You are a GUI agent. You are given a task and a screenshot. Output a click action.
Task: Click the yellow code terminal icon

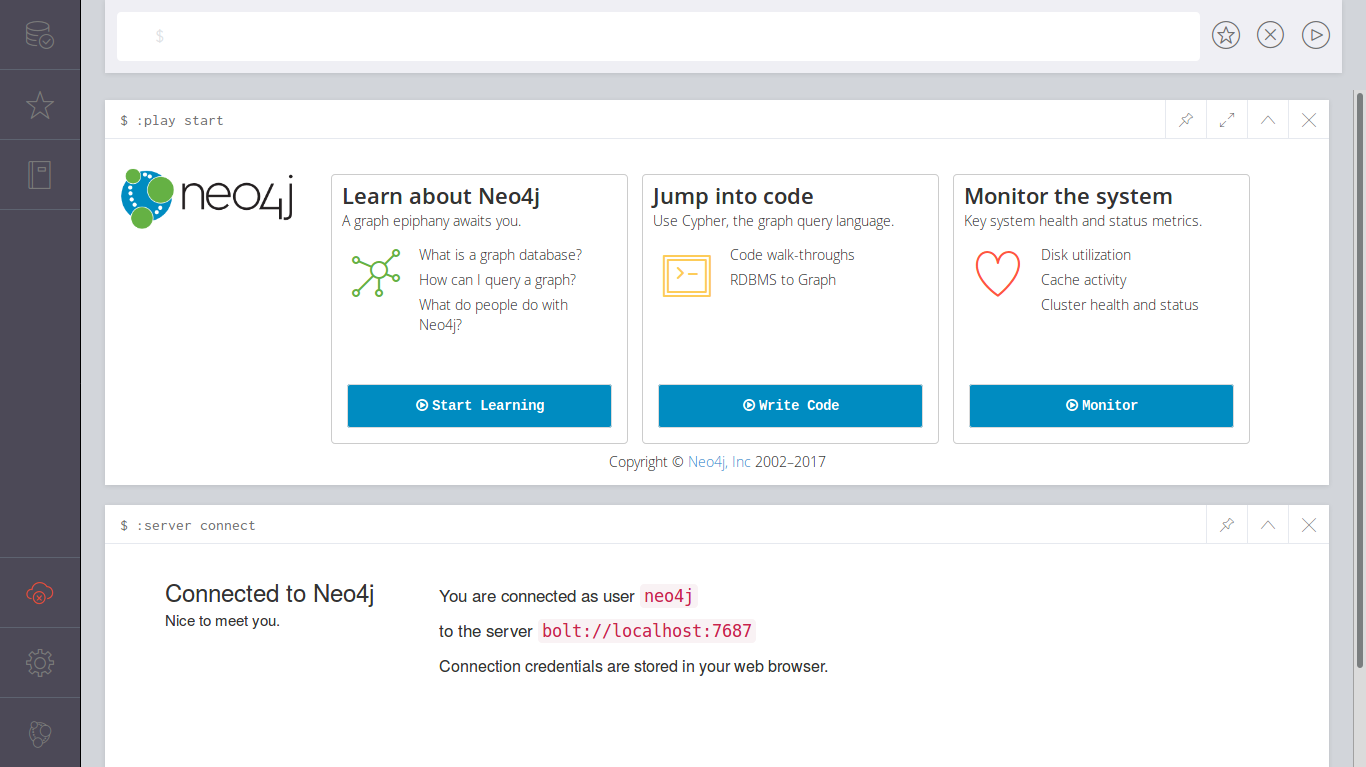point(686,274)
